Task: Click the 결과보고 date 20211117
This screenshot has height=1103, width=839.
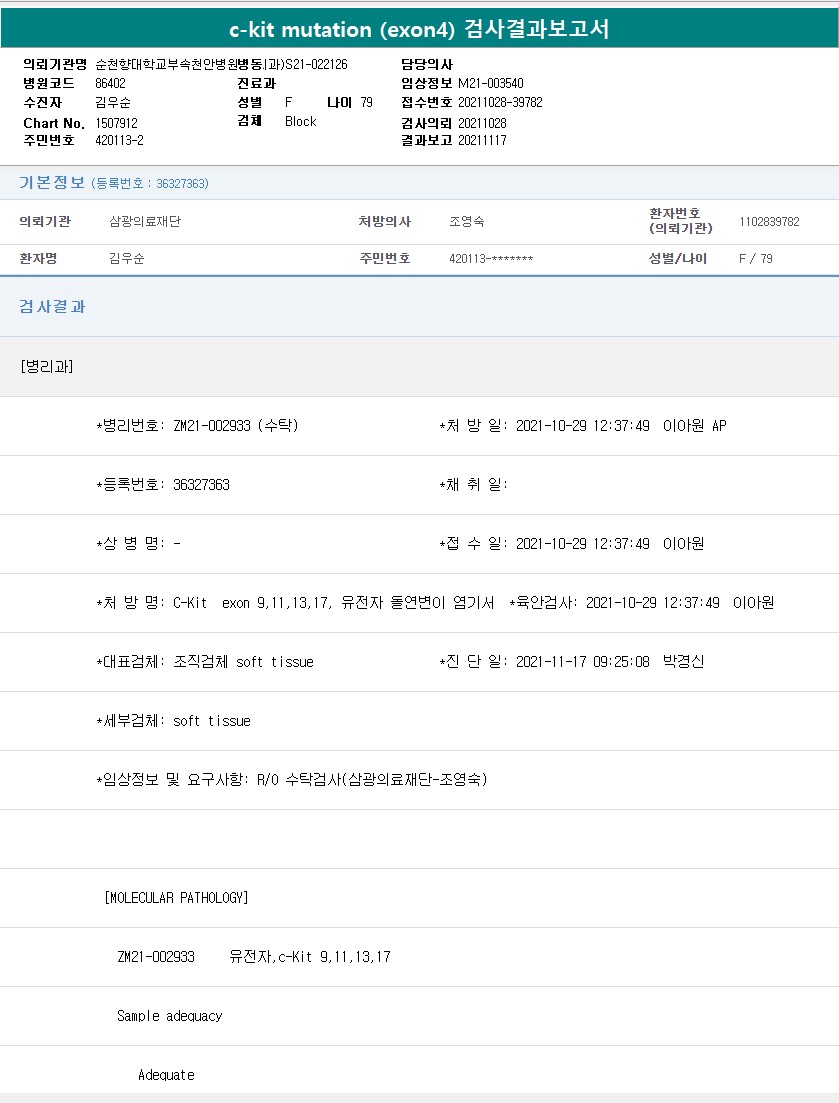Action: [482, 140]
